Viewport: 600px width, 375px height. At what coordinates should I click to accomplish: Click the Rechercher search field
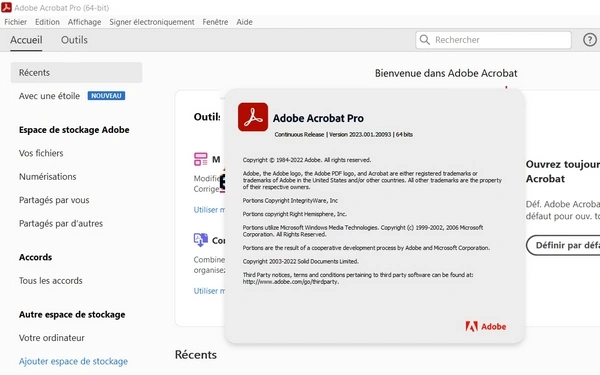[x=493, y=40]
